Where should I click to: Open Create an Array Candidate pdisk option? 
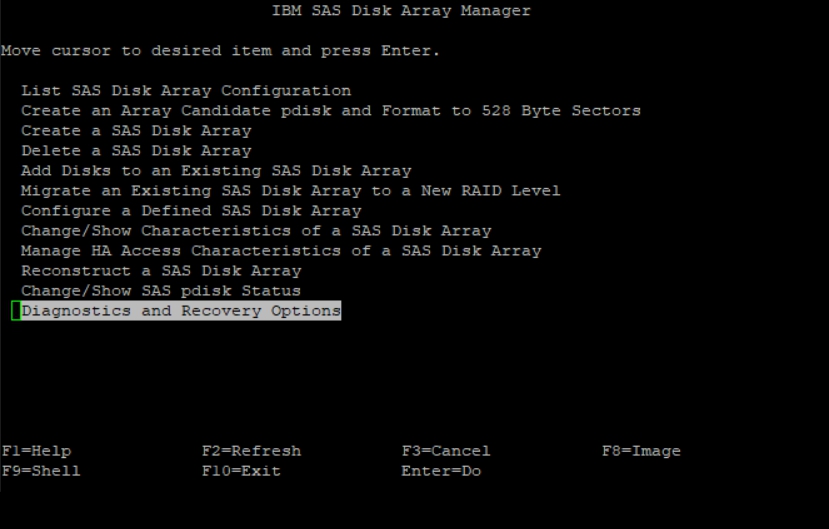330,111
